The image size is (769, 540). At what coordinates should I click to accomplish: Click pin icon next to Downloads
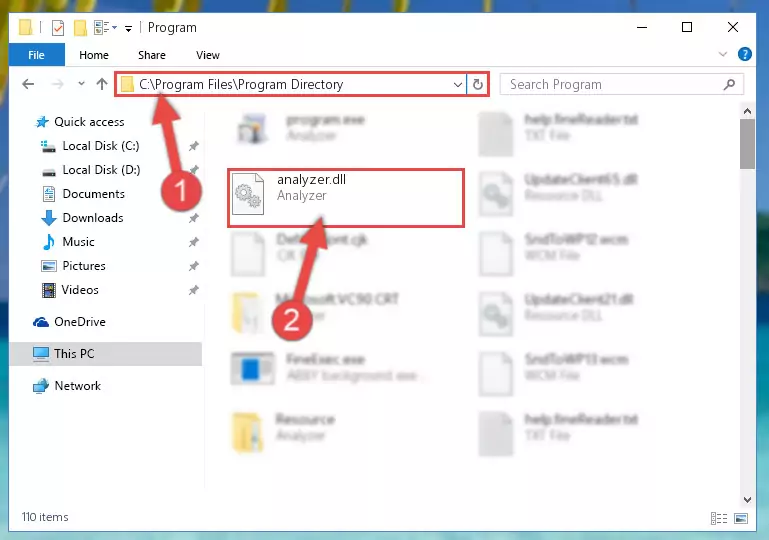tap(194, 218)
